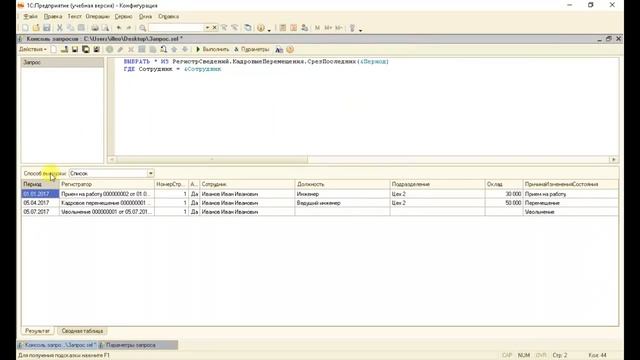Select the 05.04.2017 period cell
The height and width of the screenshot is (360, 640).
[x=40, y=203]
